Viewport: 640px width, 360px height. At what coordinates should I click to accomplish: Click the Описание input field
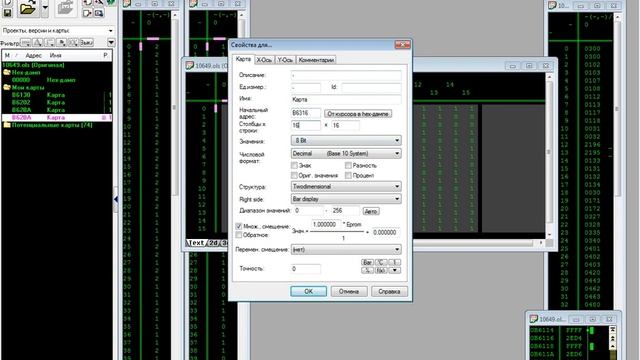pos(346,76)
